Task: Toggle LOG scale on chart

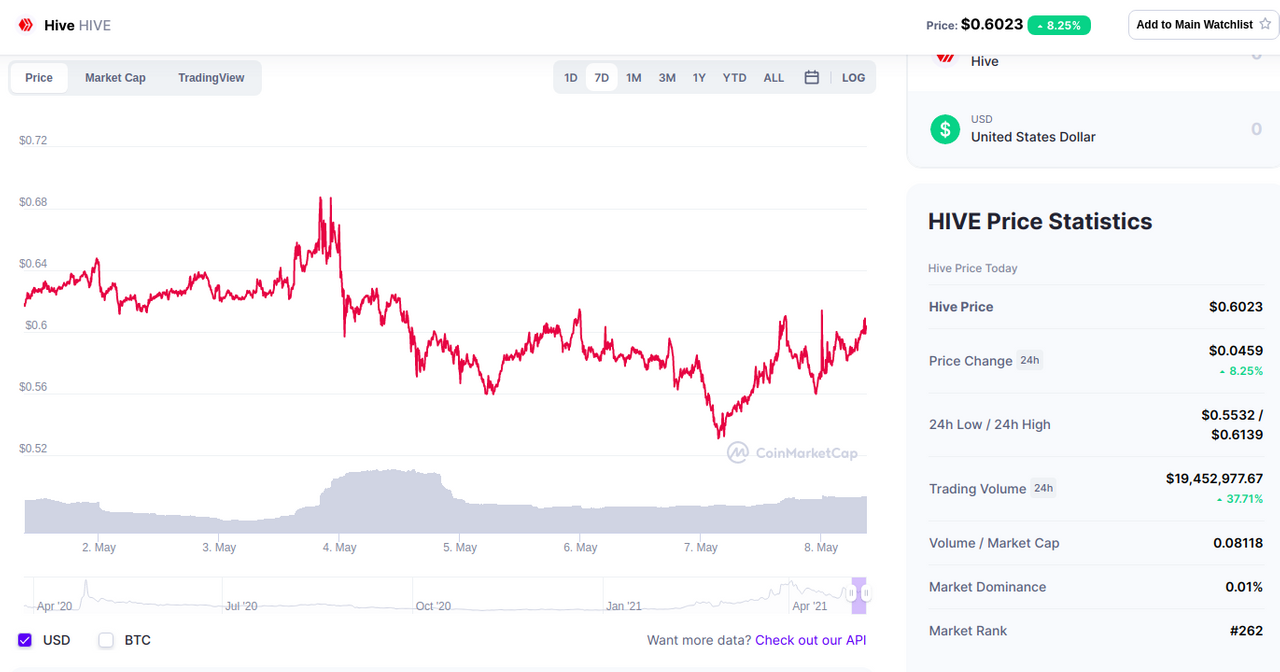Action: point(853,77)
